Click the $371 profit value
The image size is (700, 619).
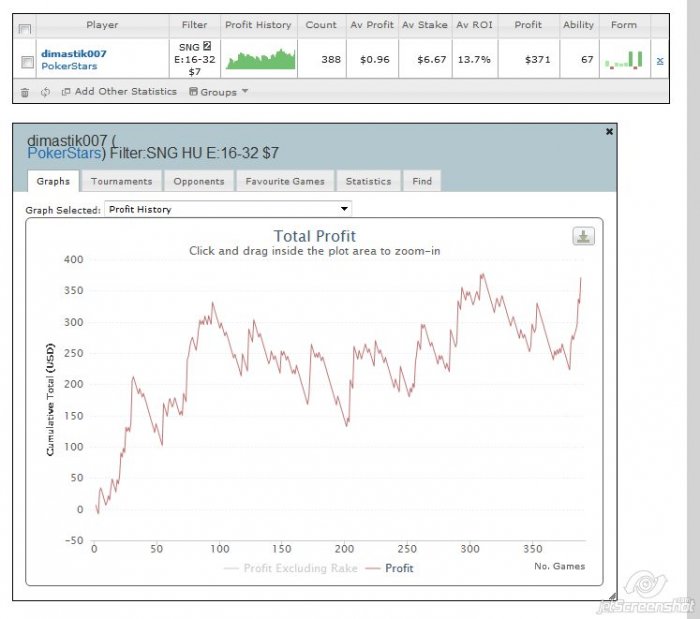pyautogui.click(x=538, y=59)
